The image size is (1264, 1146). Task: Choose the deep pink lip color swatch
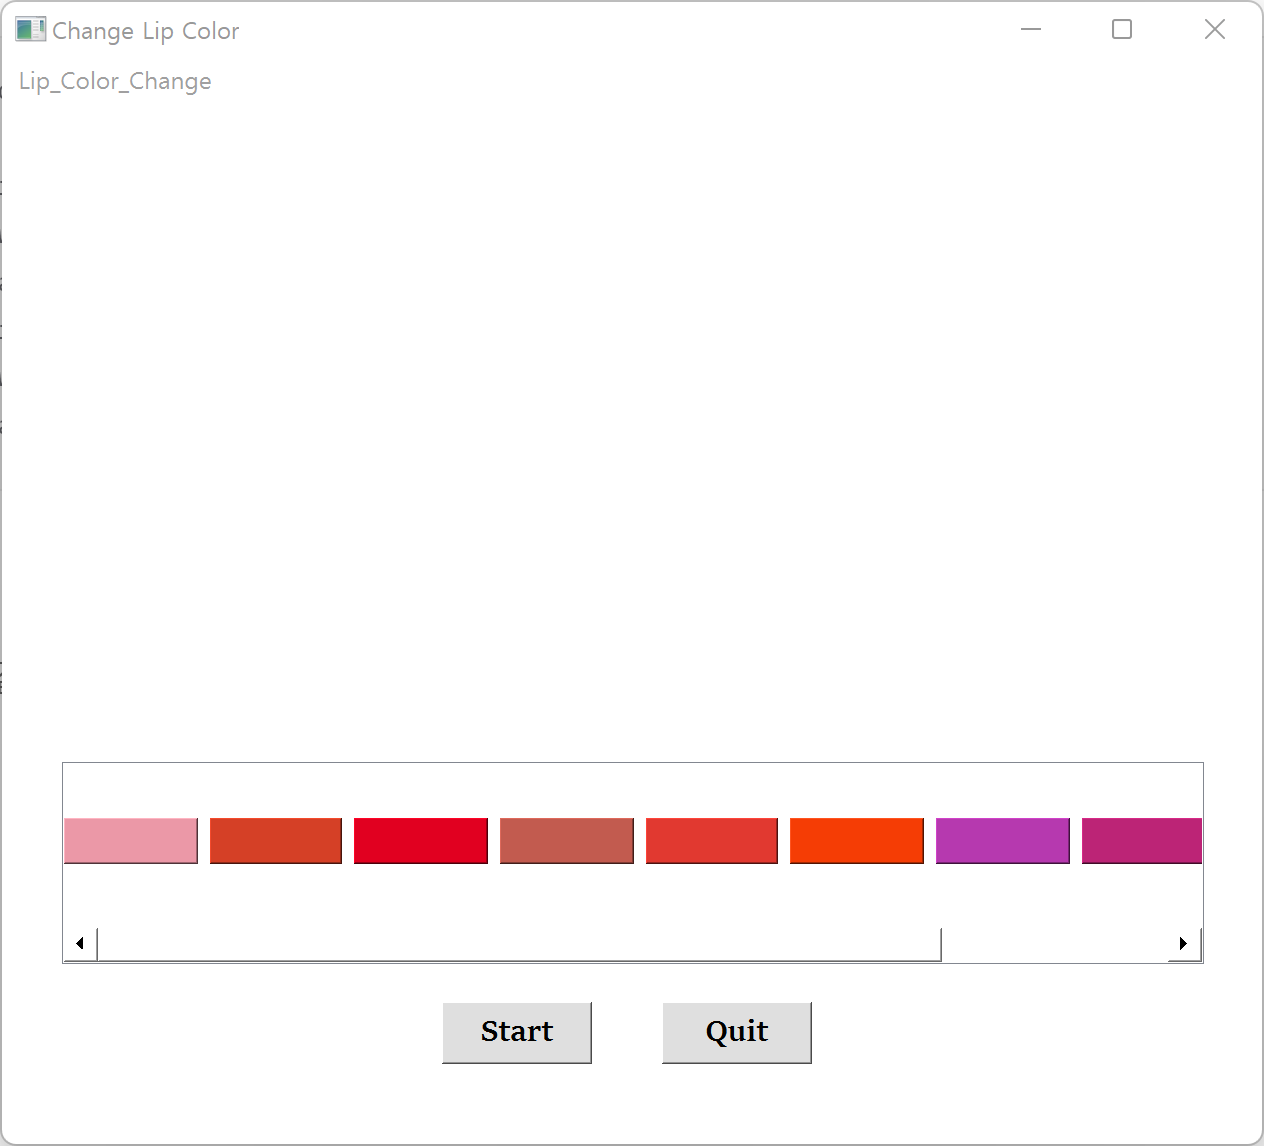coord(1141,841)
